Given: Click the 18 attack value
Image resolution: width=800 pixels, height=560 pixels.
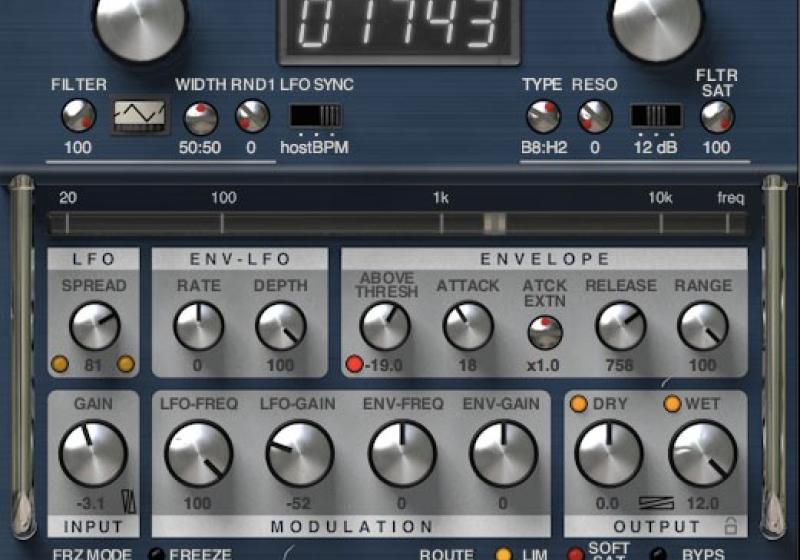Looking at the screenshot, I should point(467,365).
